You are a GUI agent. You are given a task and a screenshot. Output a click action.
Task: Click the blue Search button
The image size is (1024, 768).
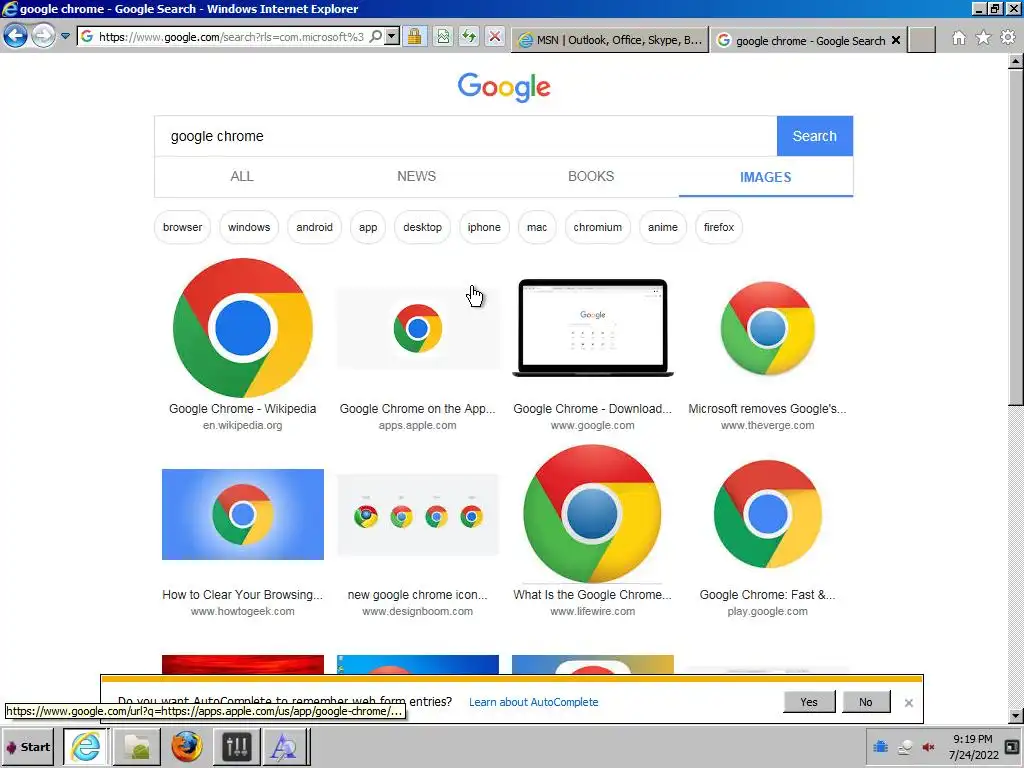pyautogui.click(x=814, y=136)
